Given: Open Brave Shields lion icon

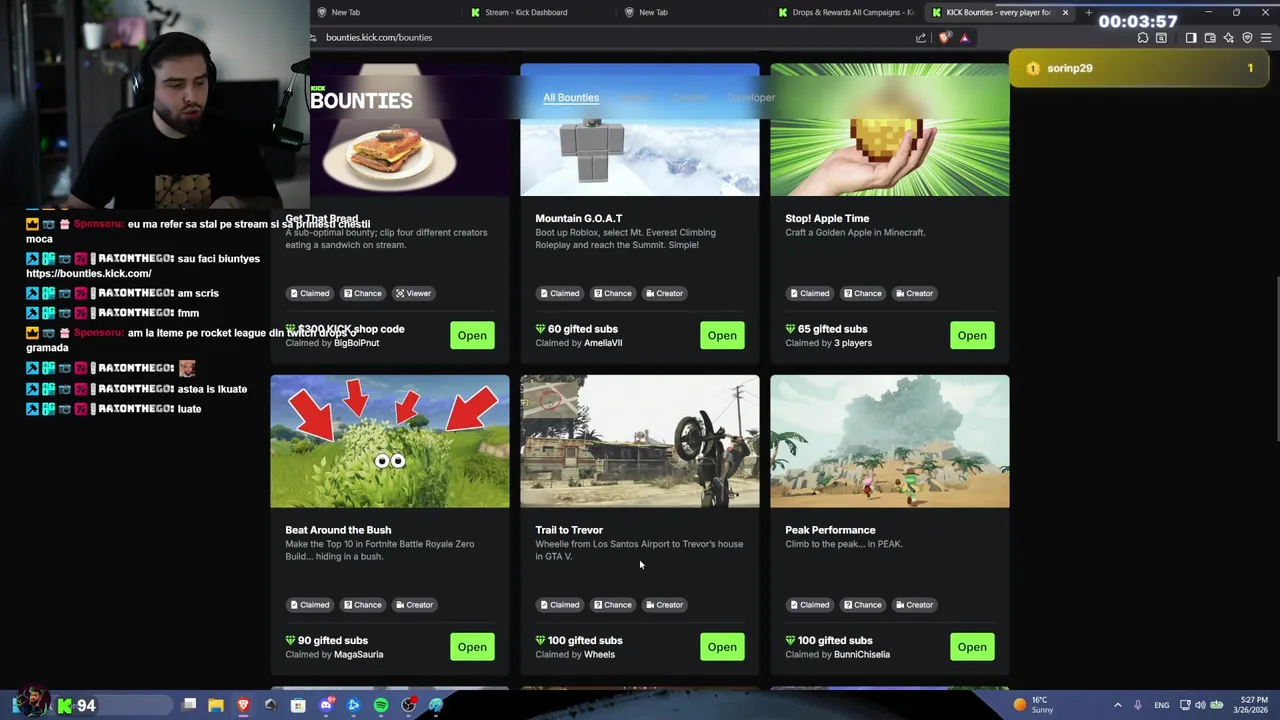Looking at the screenshot, I should (945, 38).
